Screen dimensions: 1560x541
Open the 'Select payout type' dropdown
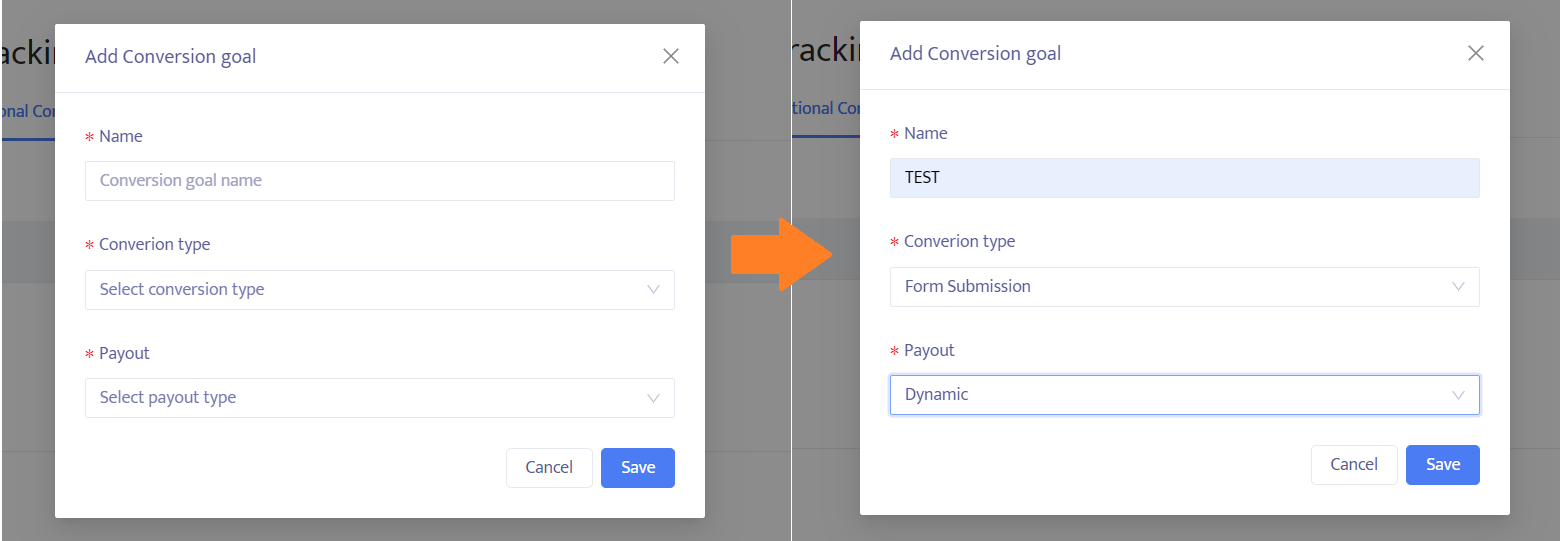379,398
